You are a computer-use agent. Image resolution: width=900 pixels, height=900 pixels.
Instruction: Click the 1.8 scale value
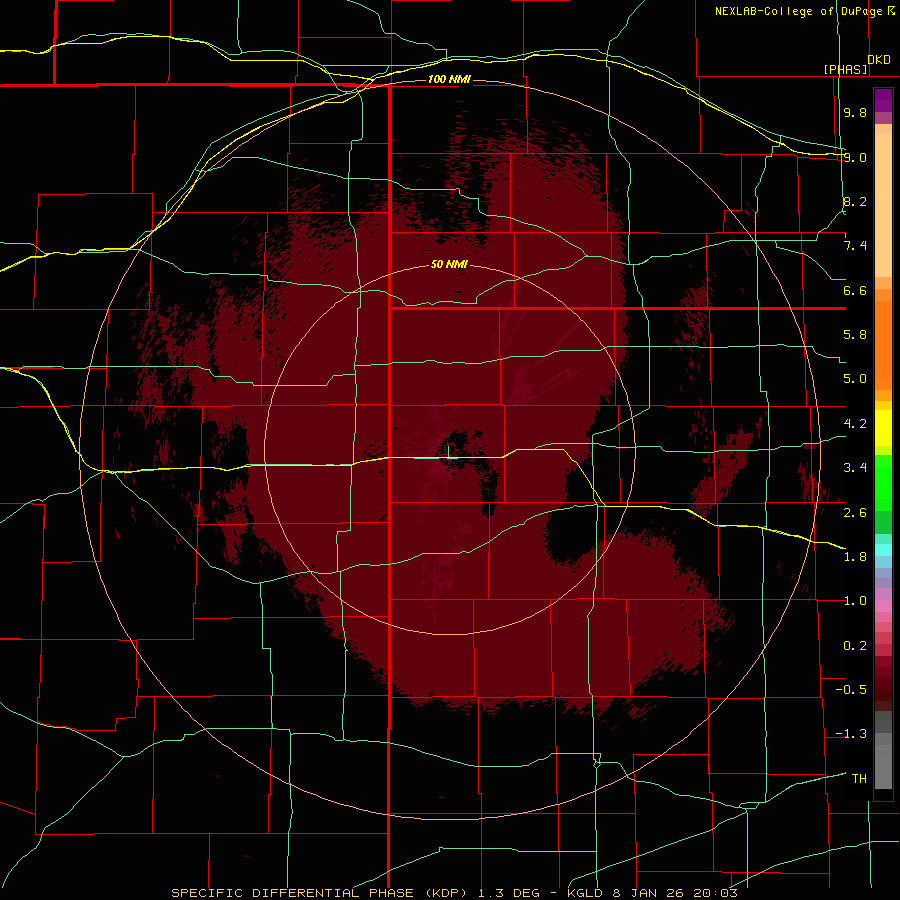point(855,557)
